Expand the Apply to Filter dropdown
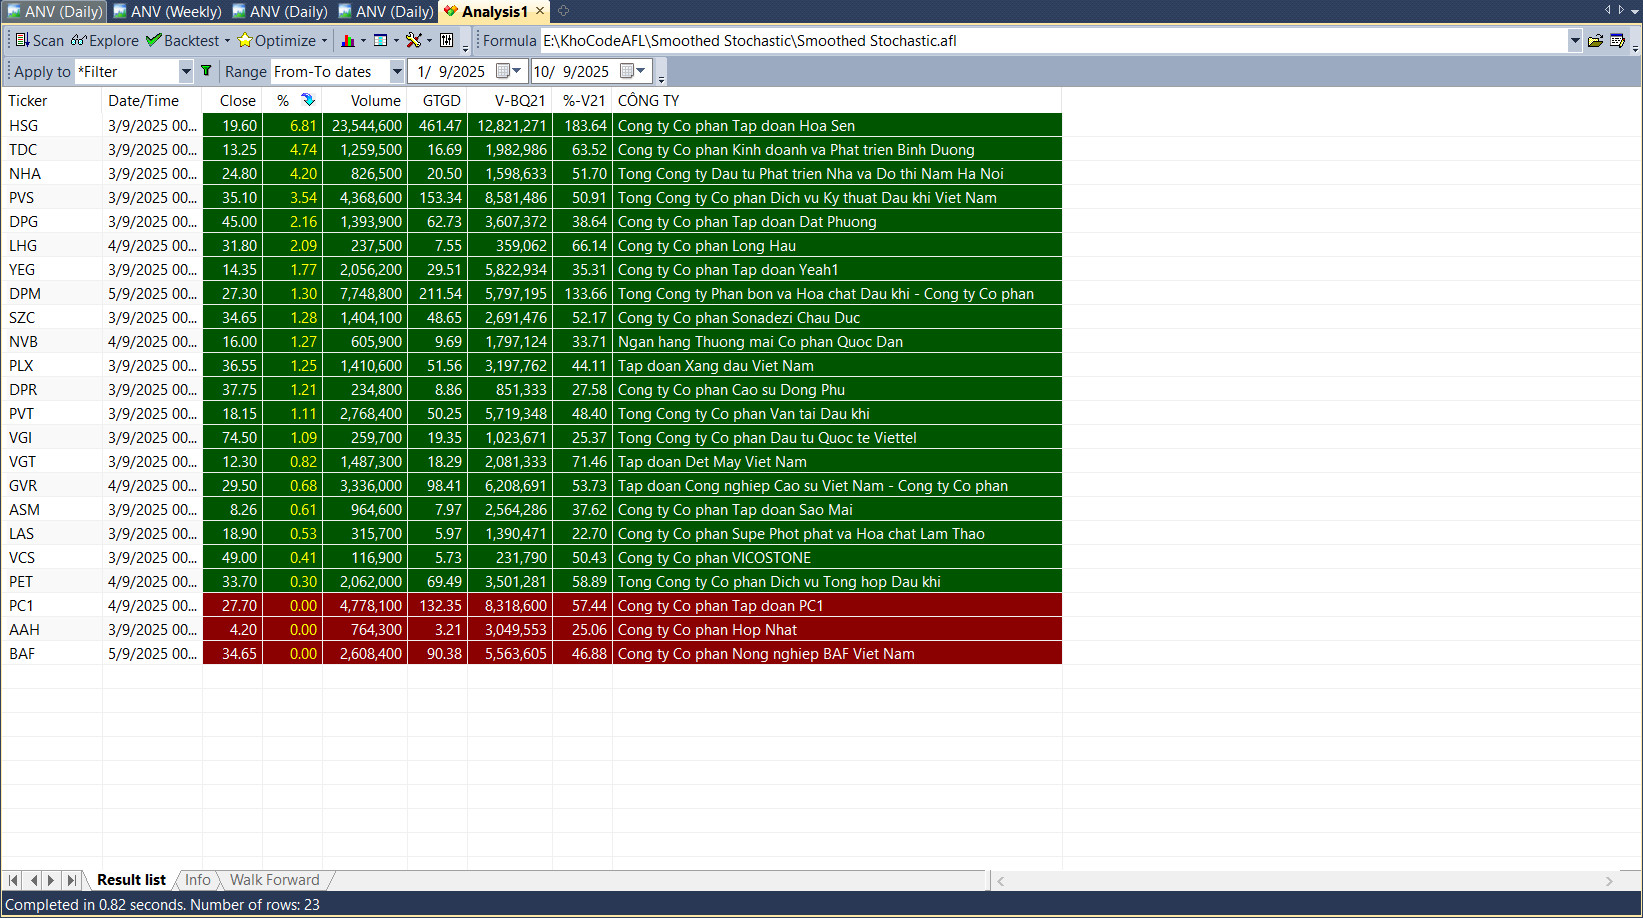Screen dimensions: 1643x918 [185, 72]
